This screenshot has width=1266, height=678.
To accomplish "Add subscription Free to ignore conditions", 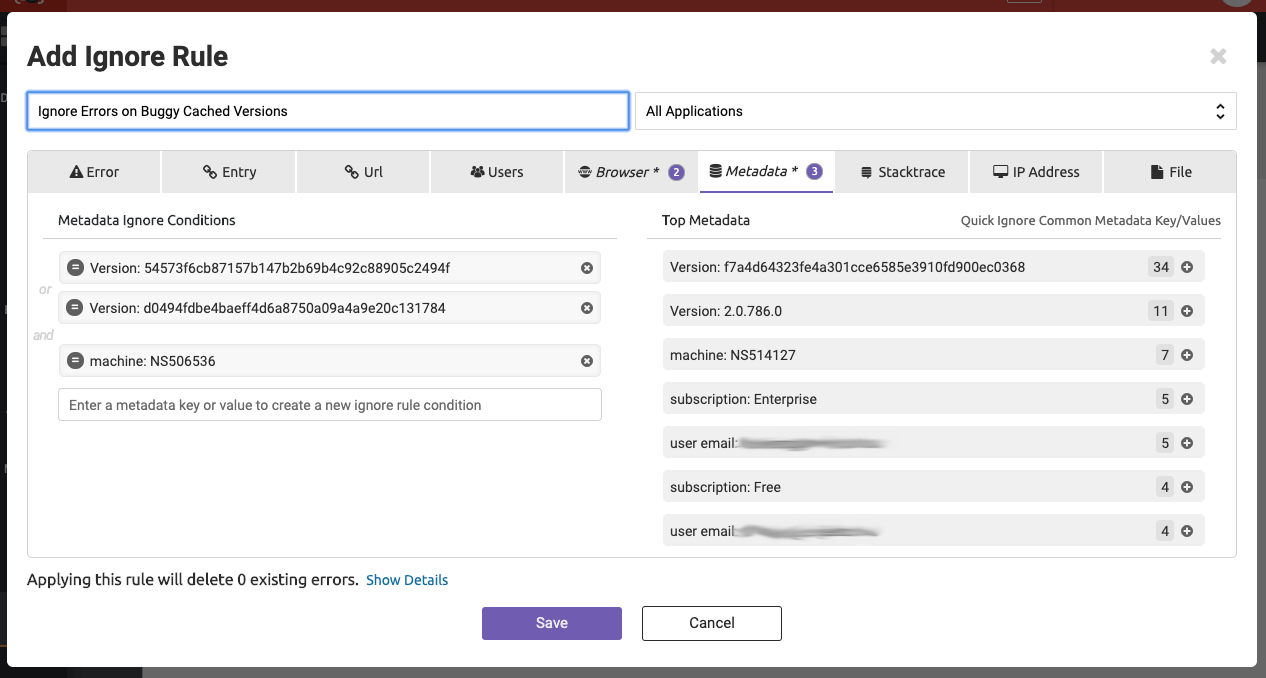I will 1187,487.
